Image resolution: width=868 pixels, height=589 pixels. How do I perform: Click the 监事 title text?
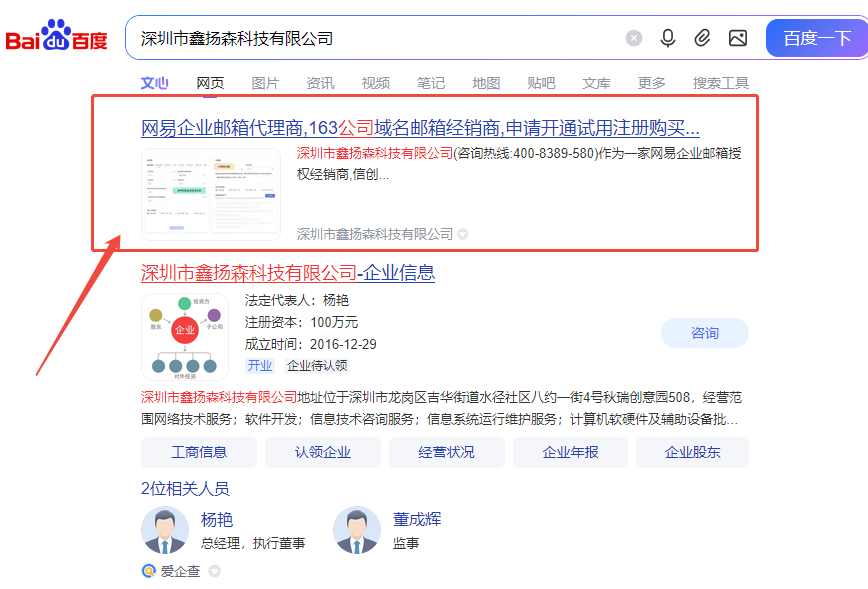pyautogui.click(x=406, y=544)
